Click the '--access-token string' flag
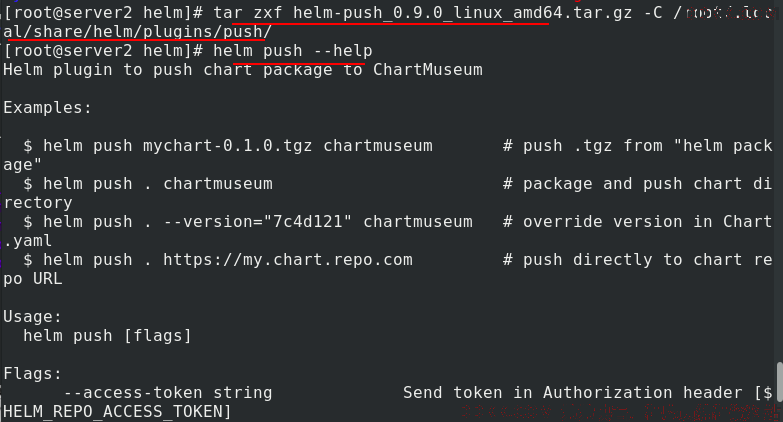The width and height of the screenshot is (783, 422). tap(168, 393)
